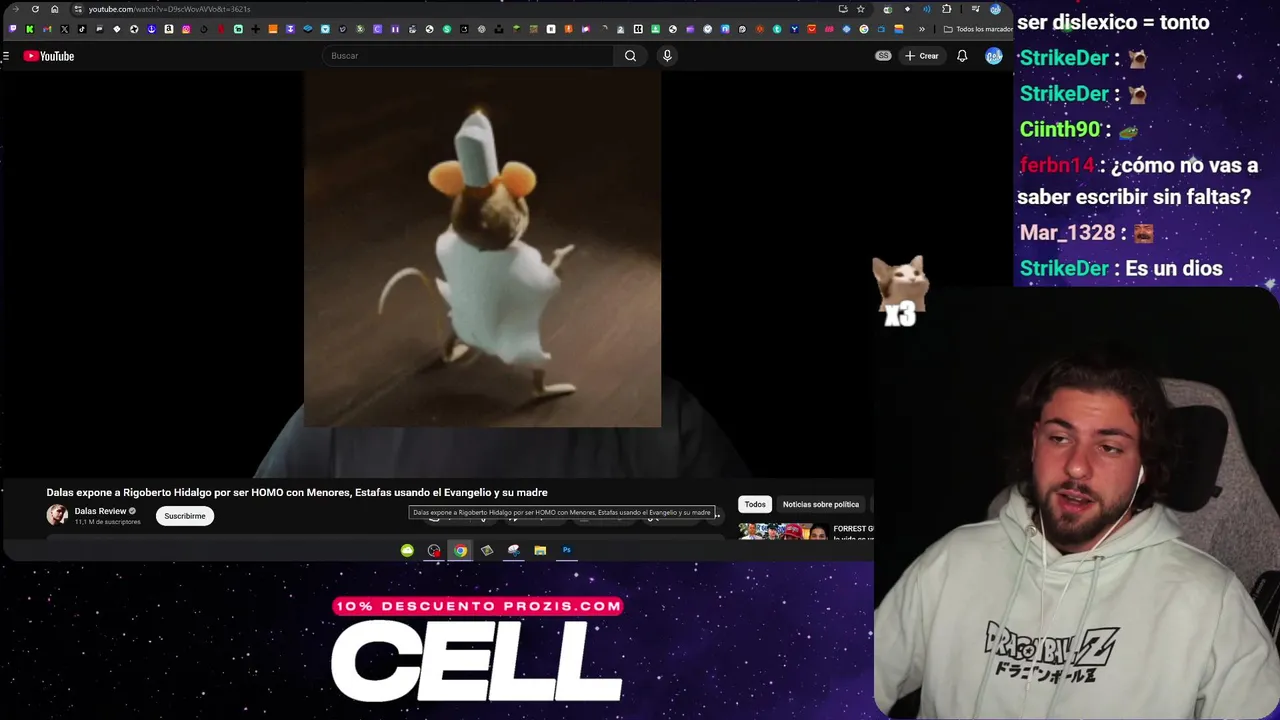Go to the browser home page
This screenshot has height=720, width=1280.
click(x=54, y=9)
